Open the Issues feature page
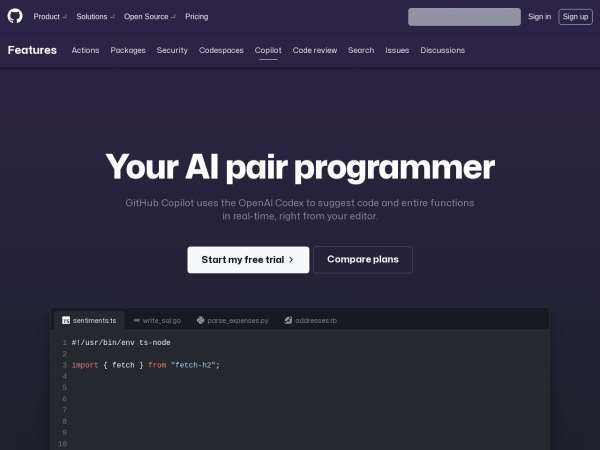The image size is (600, 450). point(397,50)
